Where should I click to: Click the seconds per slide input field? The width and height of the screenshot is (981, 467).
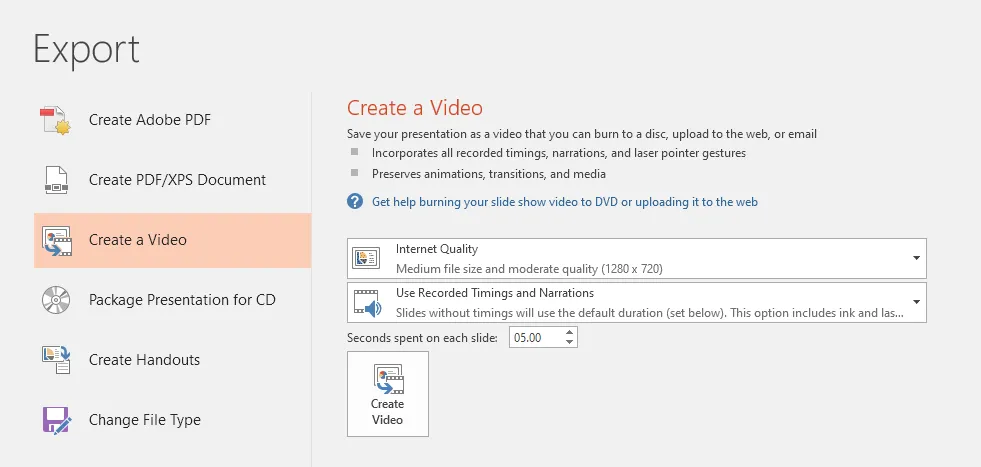coord(535,338)
